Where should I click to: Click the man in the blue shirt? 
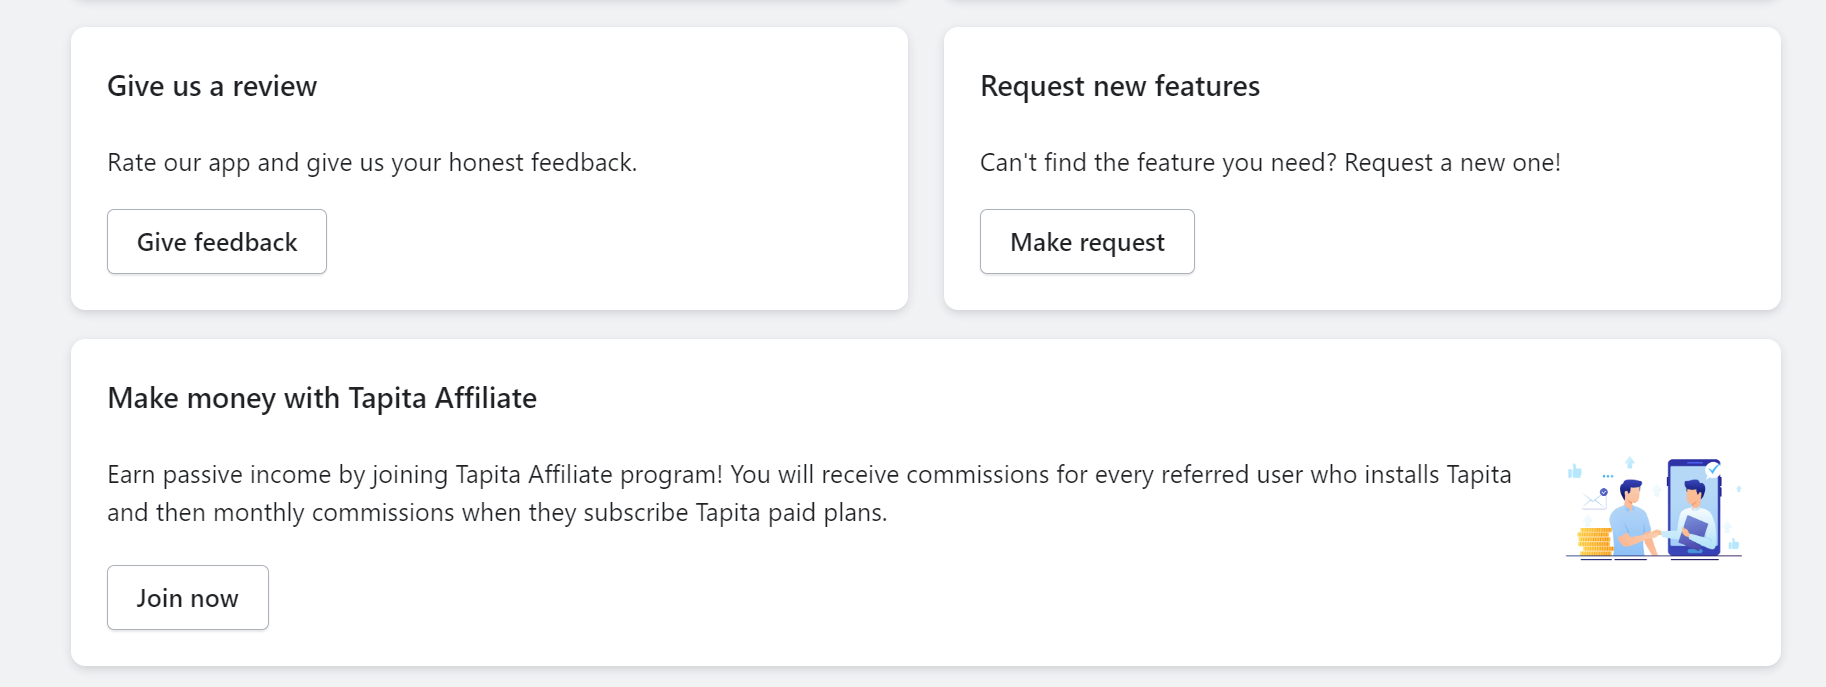(1630, 520)
